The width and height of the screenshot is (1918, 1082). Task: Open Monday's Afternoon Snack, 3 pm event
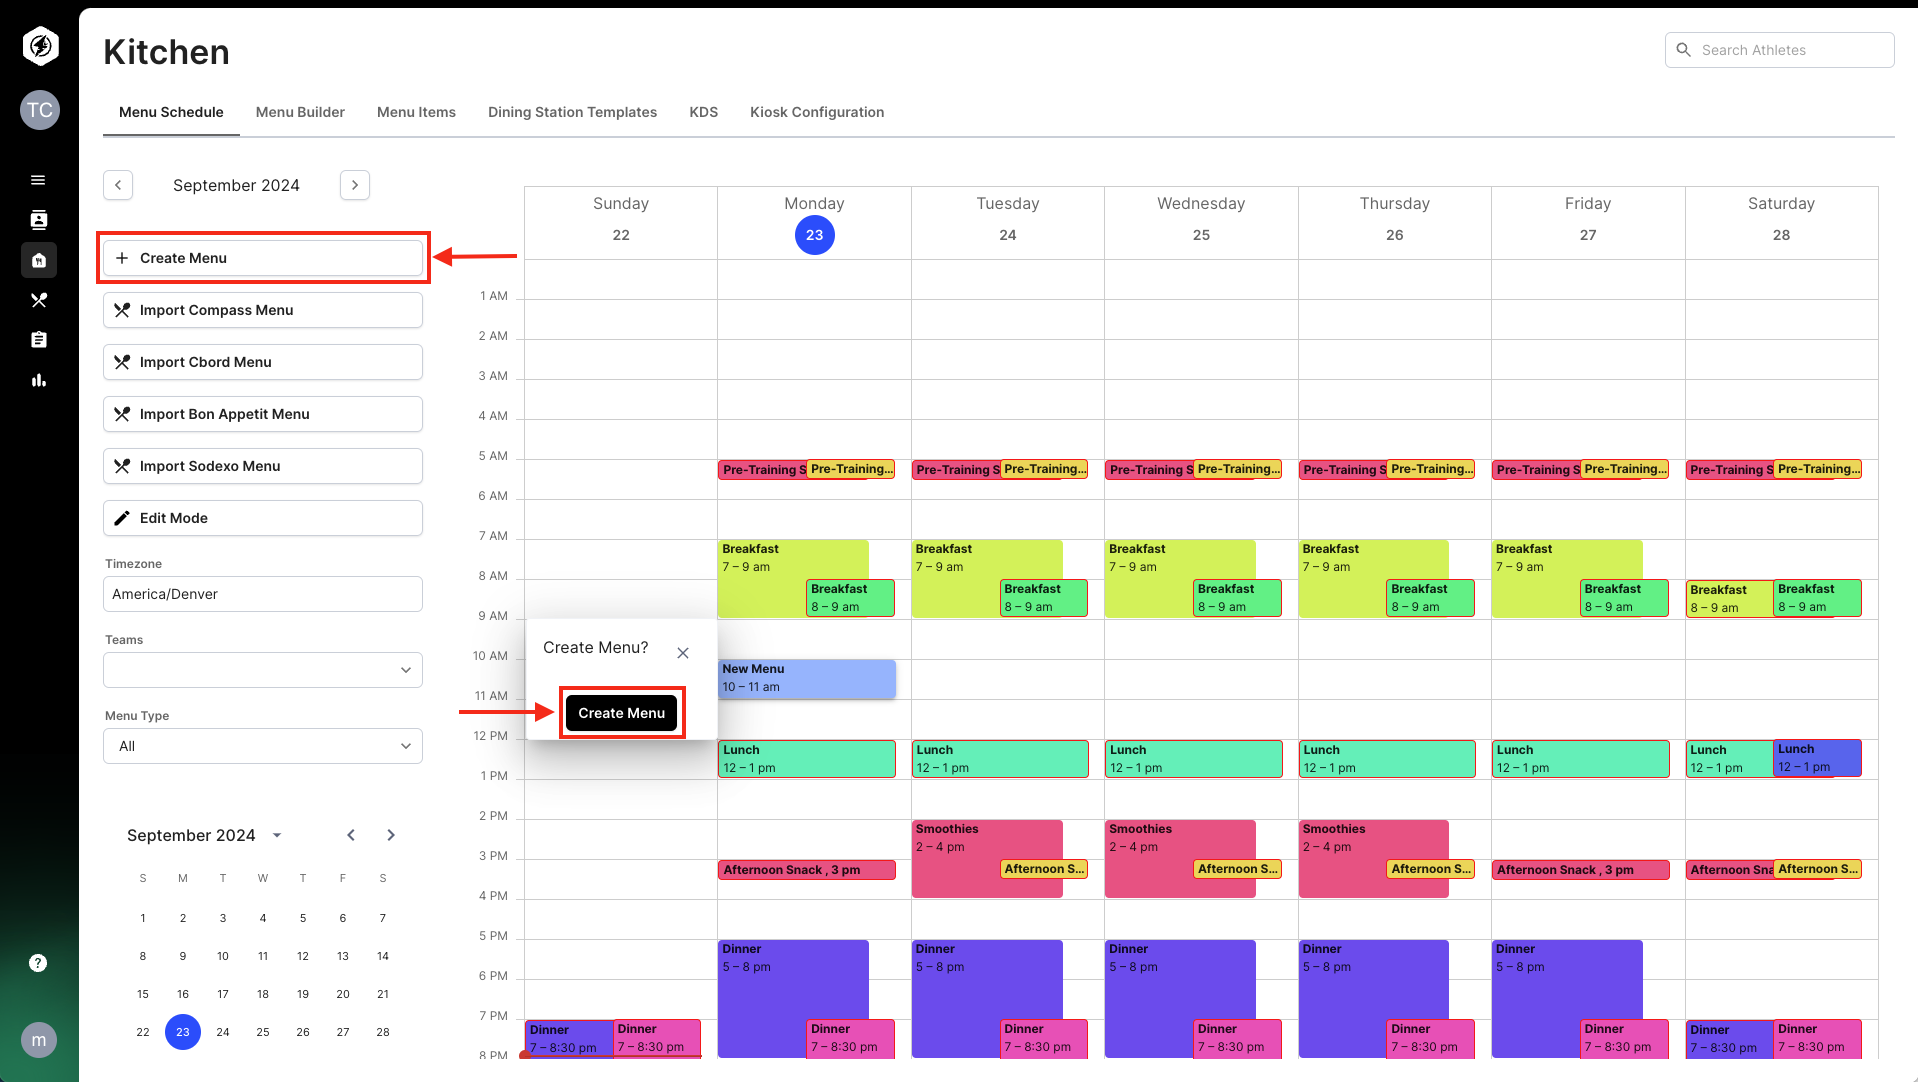807,870
